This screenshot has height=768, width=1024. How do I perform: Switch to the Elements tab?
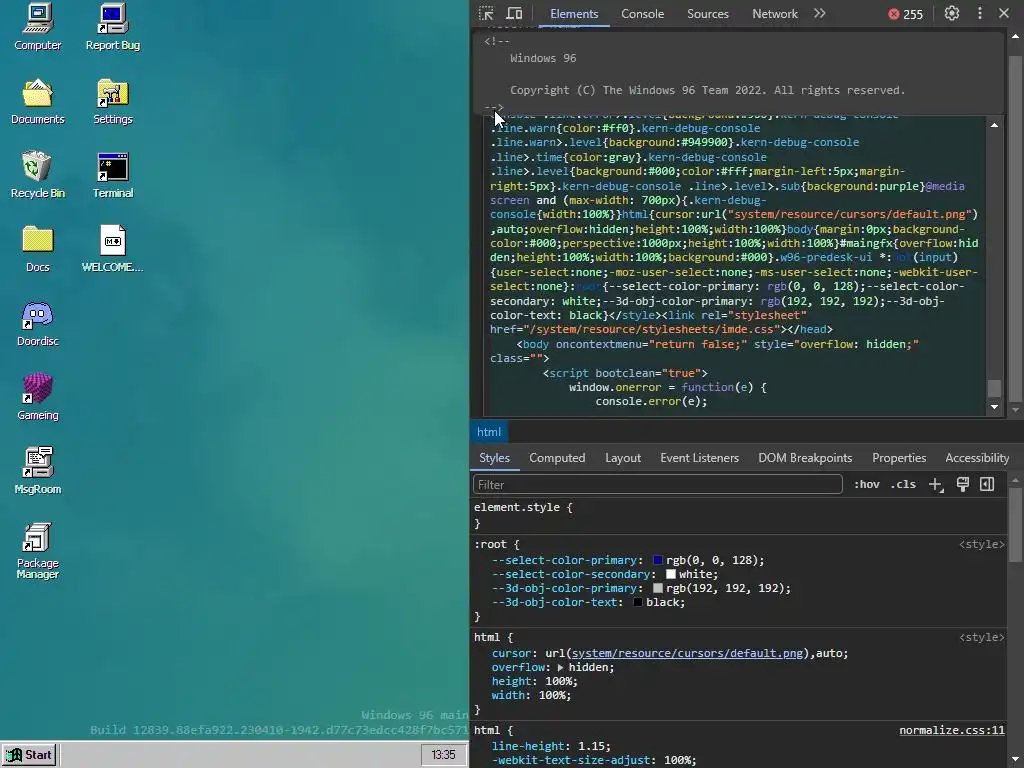[x=574, y=14]
